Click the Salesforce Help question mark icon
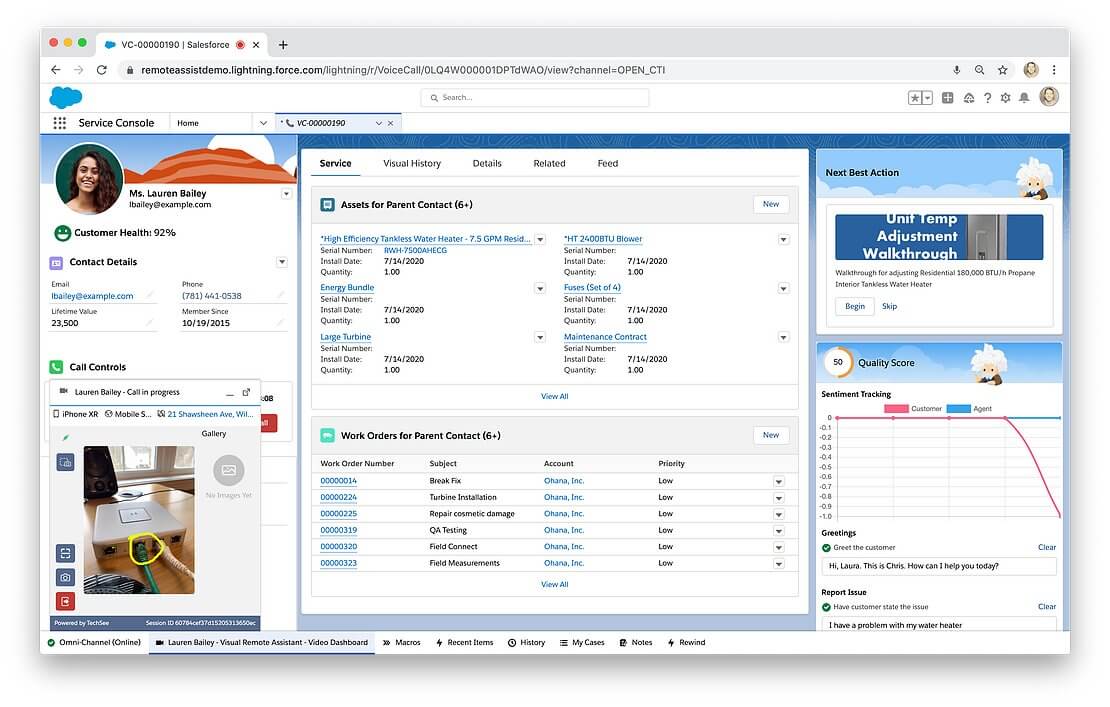1110x707 pixels. point(987,98)
